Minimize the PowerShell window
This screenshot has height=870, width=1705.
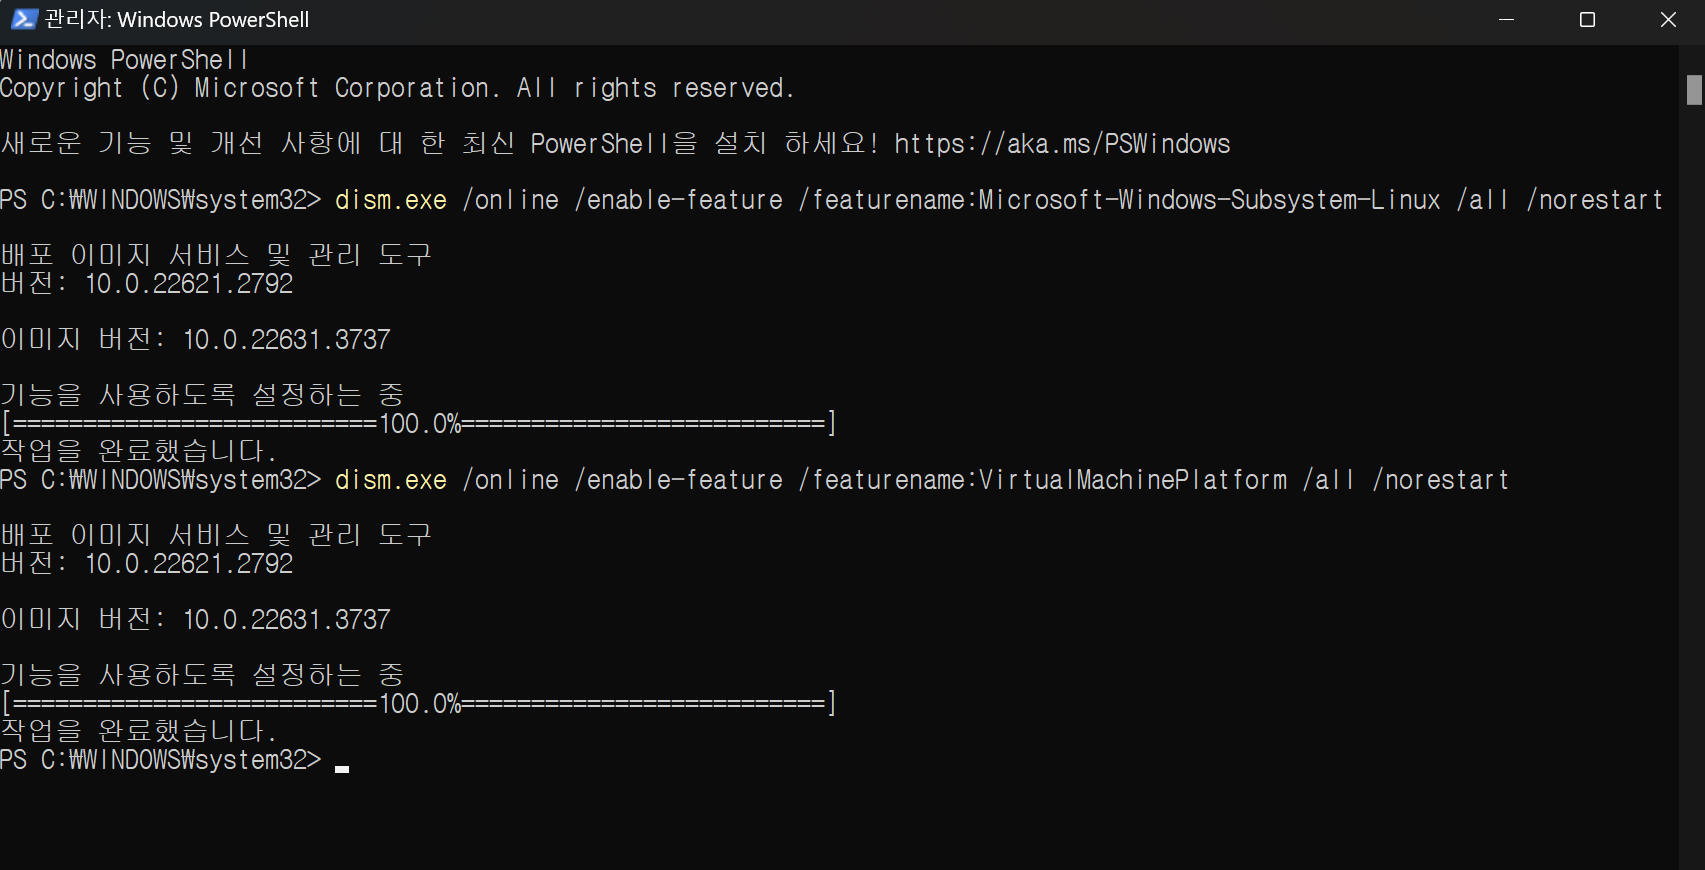[1506, 20]
